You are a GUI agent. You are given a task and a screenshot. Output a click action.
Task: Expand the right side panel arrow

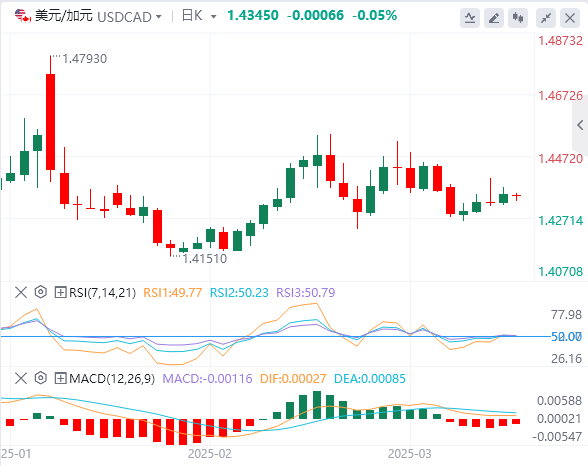coord(580,125)
